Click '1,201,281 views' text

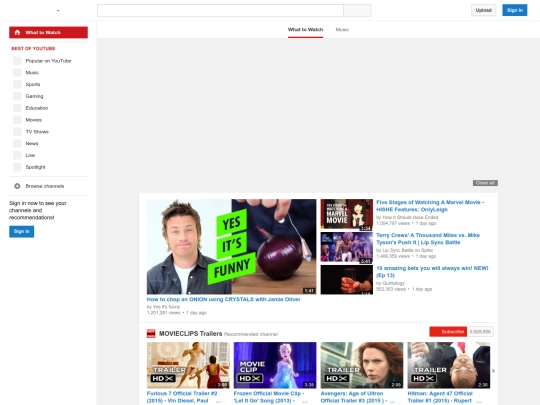[164, 313]
